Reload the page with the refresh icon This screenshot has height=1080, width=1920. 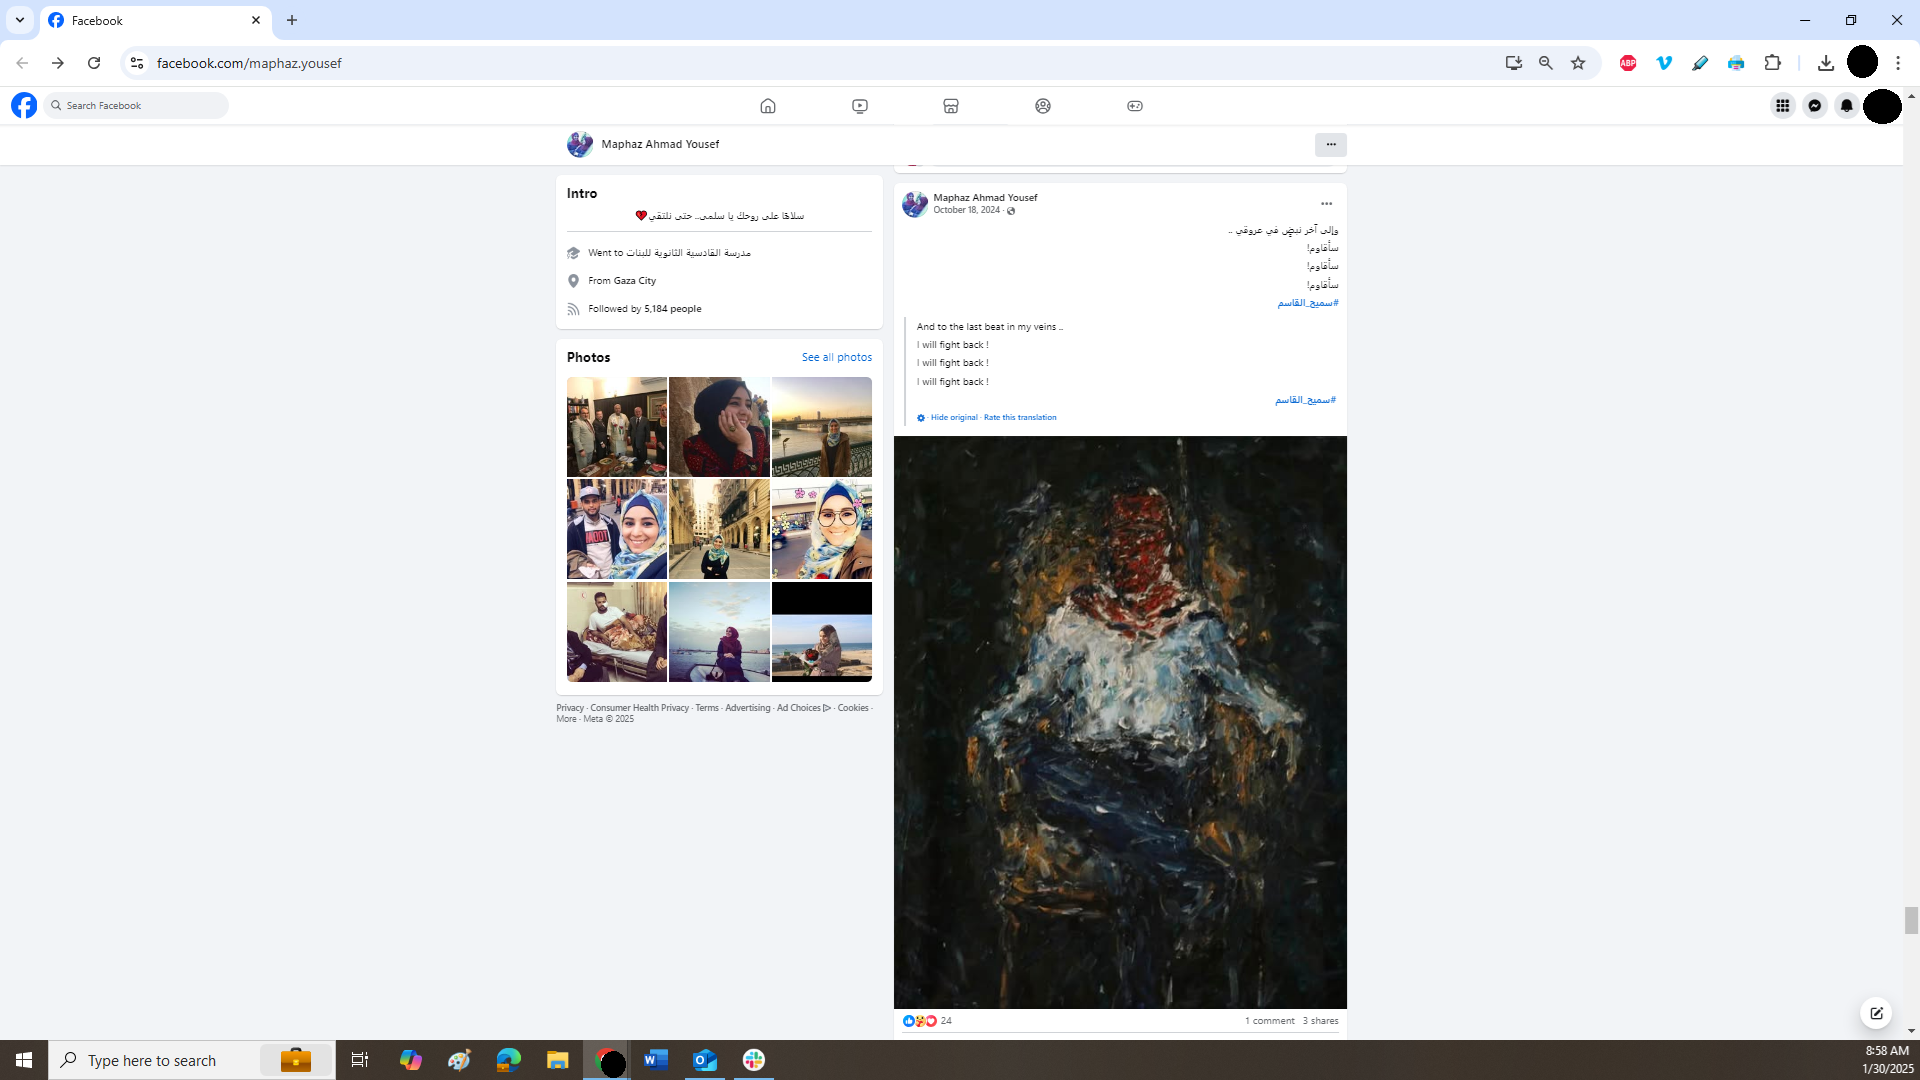pos(94,63)
